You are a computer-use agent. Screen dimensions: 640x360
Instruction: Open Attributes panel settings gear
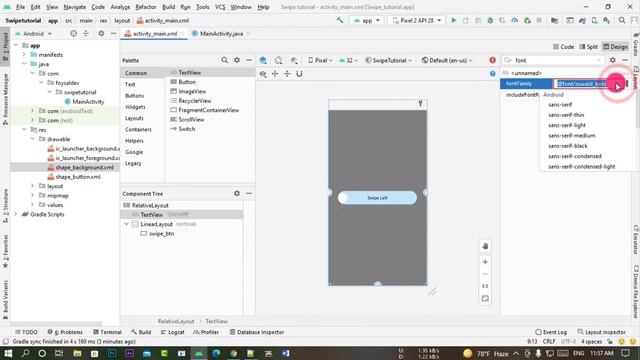613,60
